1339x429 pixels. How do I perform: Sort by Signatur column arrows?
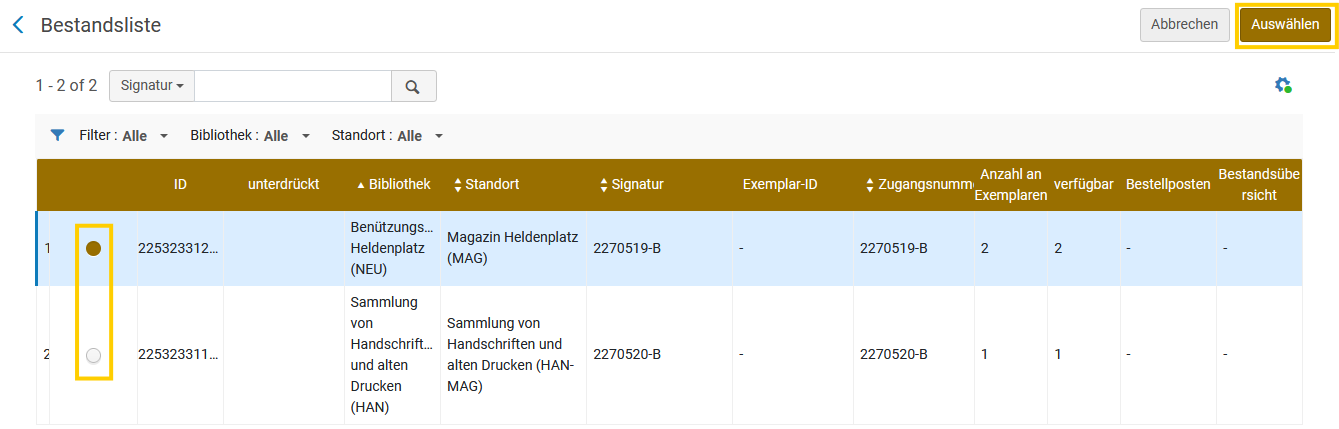tap(604, 185)
